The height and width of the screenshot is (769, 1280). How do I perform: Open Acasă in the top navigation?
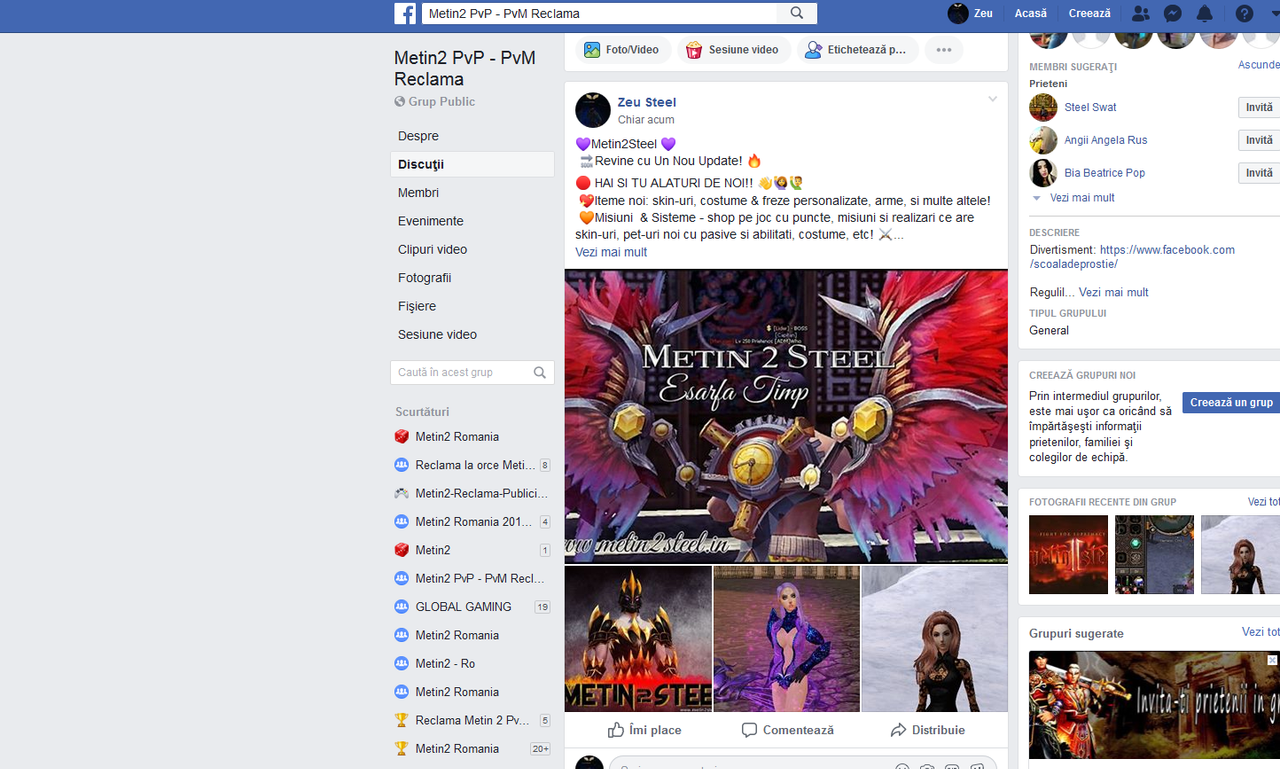[1030, 13]
